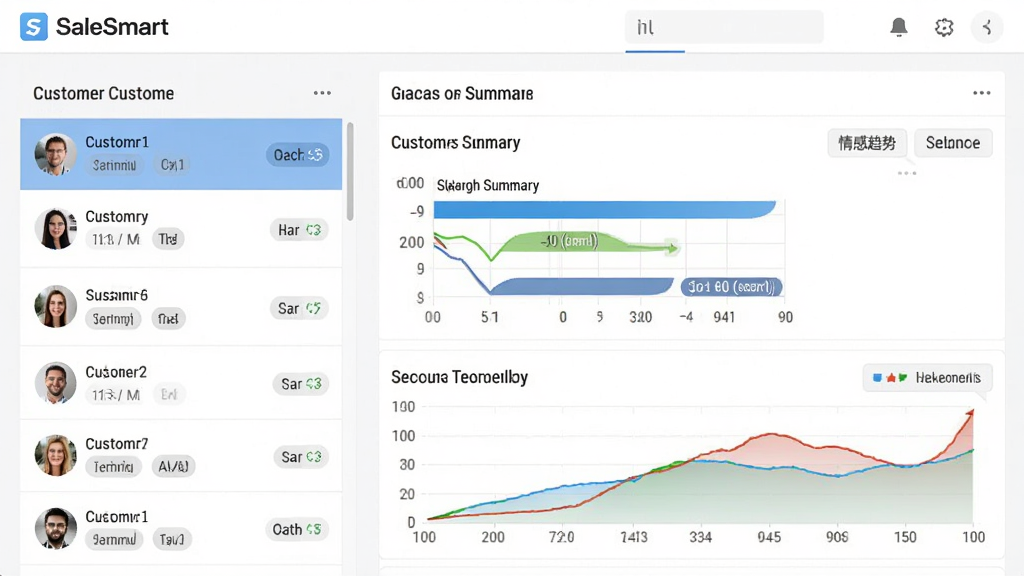Click the A/(&) tag in the Customr7 row
The image size is (1024, 576).
pyautogui.click(x=173, y=467)
